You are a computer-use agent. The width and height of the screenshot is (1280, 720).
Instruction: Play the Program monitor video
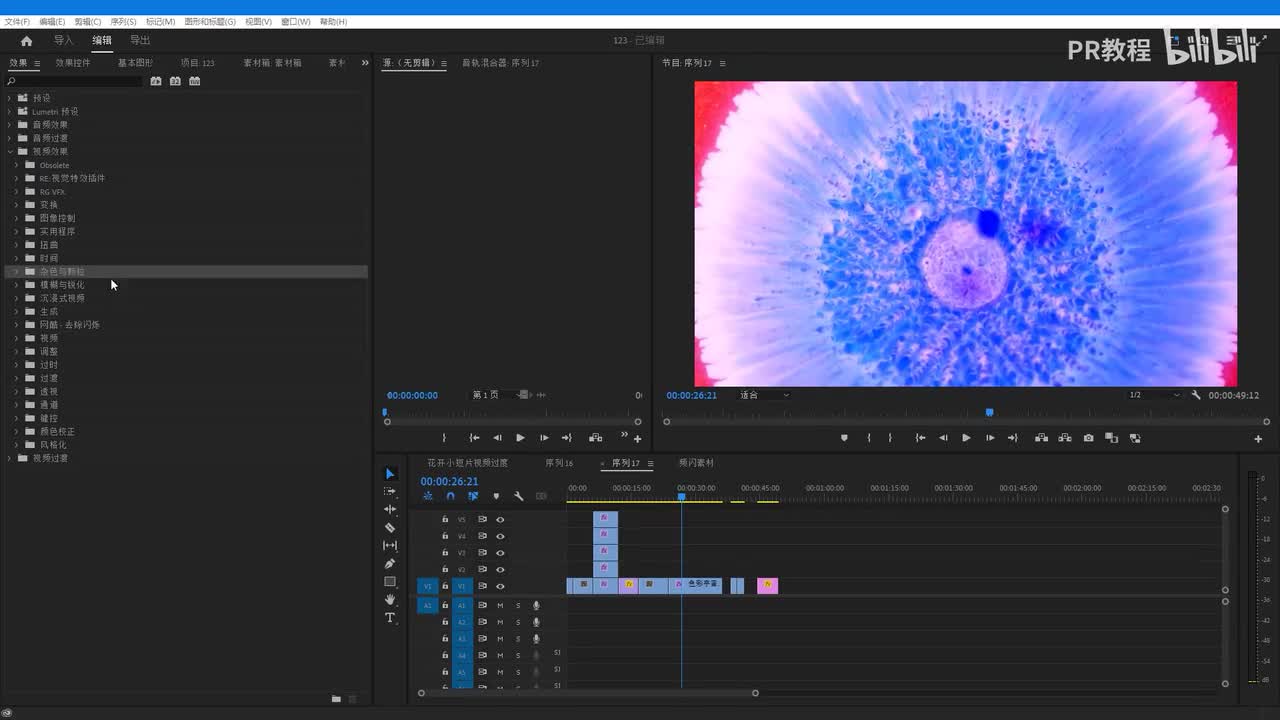click(966, 438)
